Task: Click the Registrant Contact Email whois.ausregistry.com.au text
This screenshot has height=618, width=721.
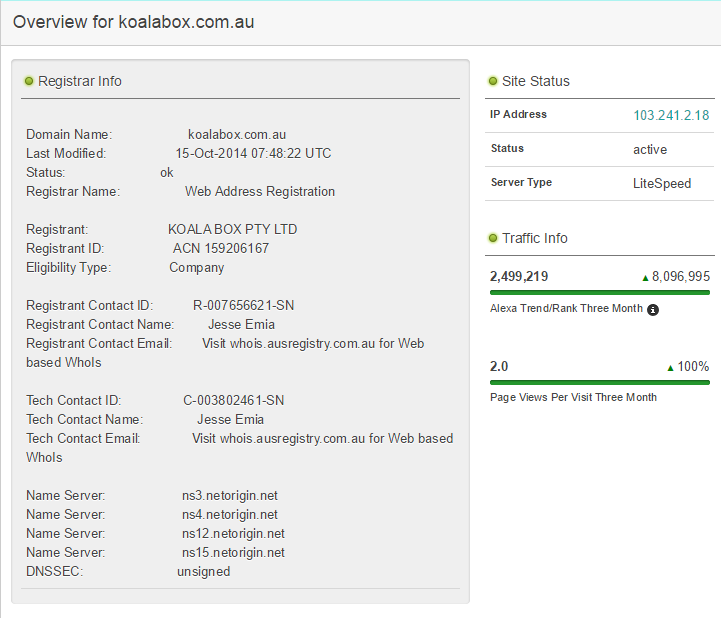Action: click(303, 344)
